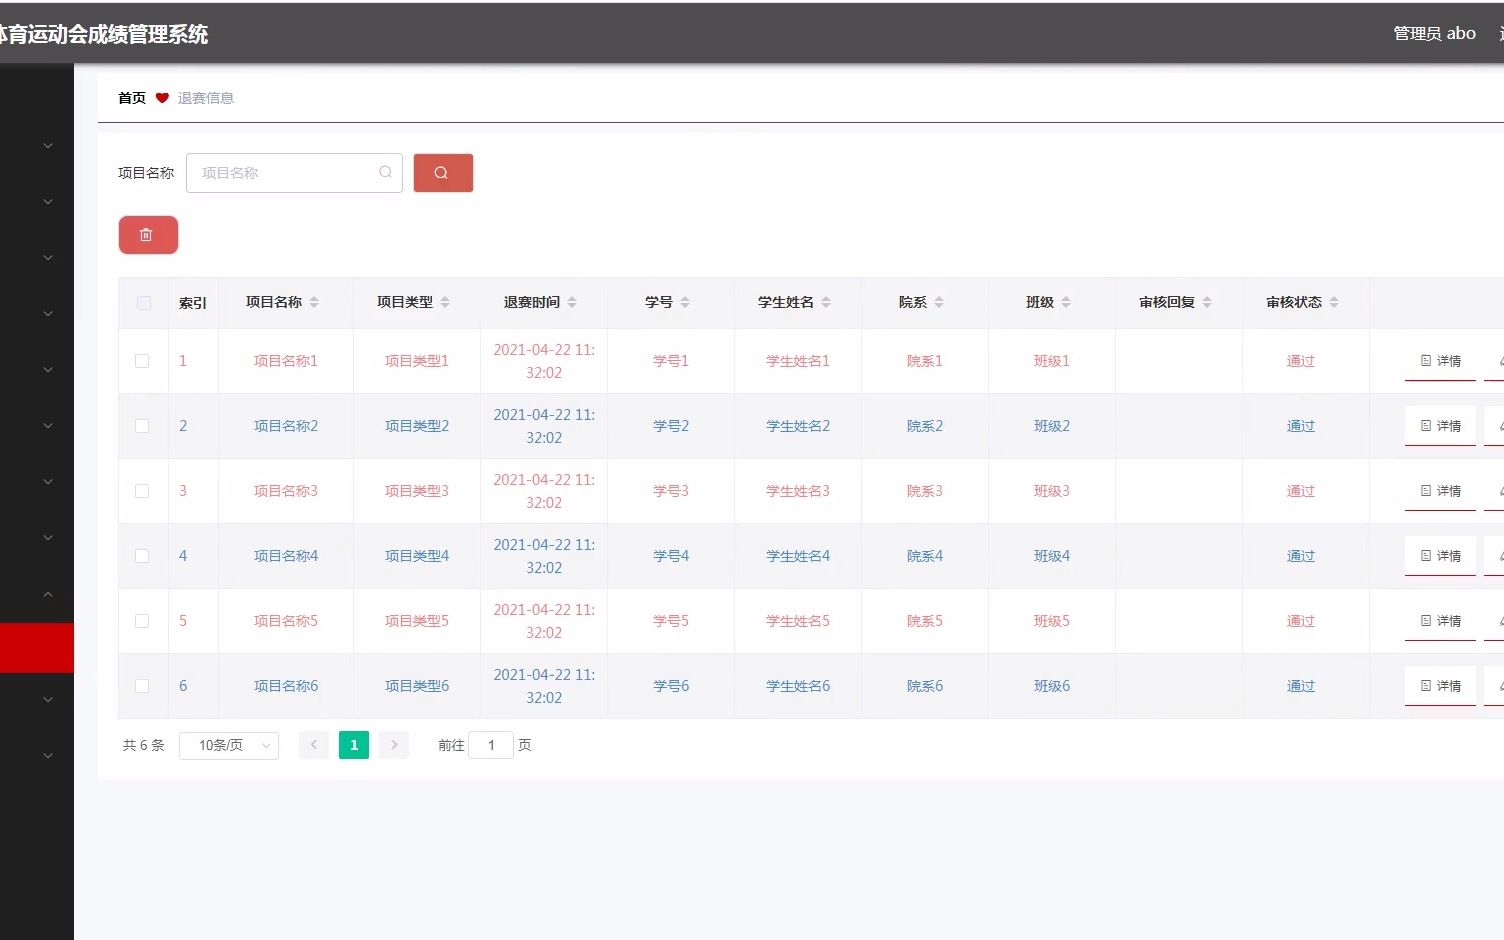Viewport: 1504px width, 940px height.
Task: Select the red highlighted sidebar menu item
Action: pos(37,648)
